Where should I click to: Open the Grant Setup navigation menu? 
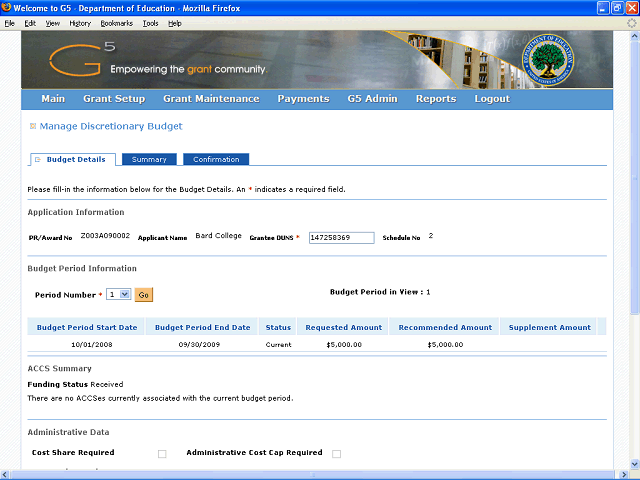114,99
